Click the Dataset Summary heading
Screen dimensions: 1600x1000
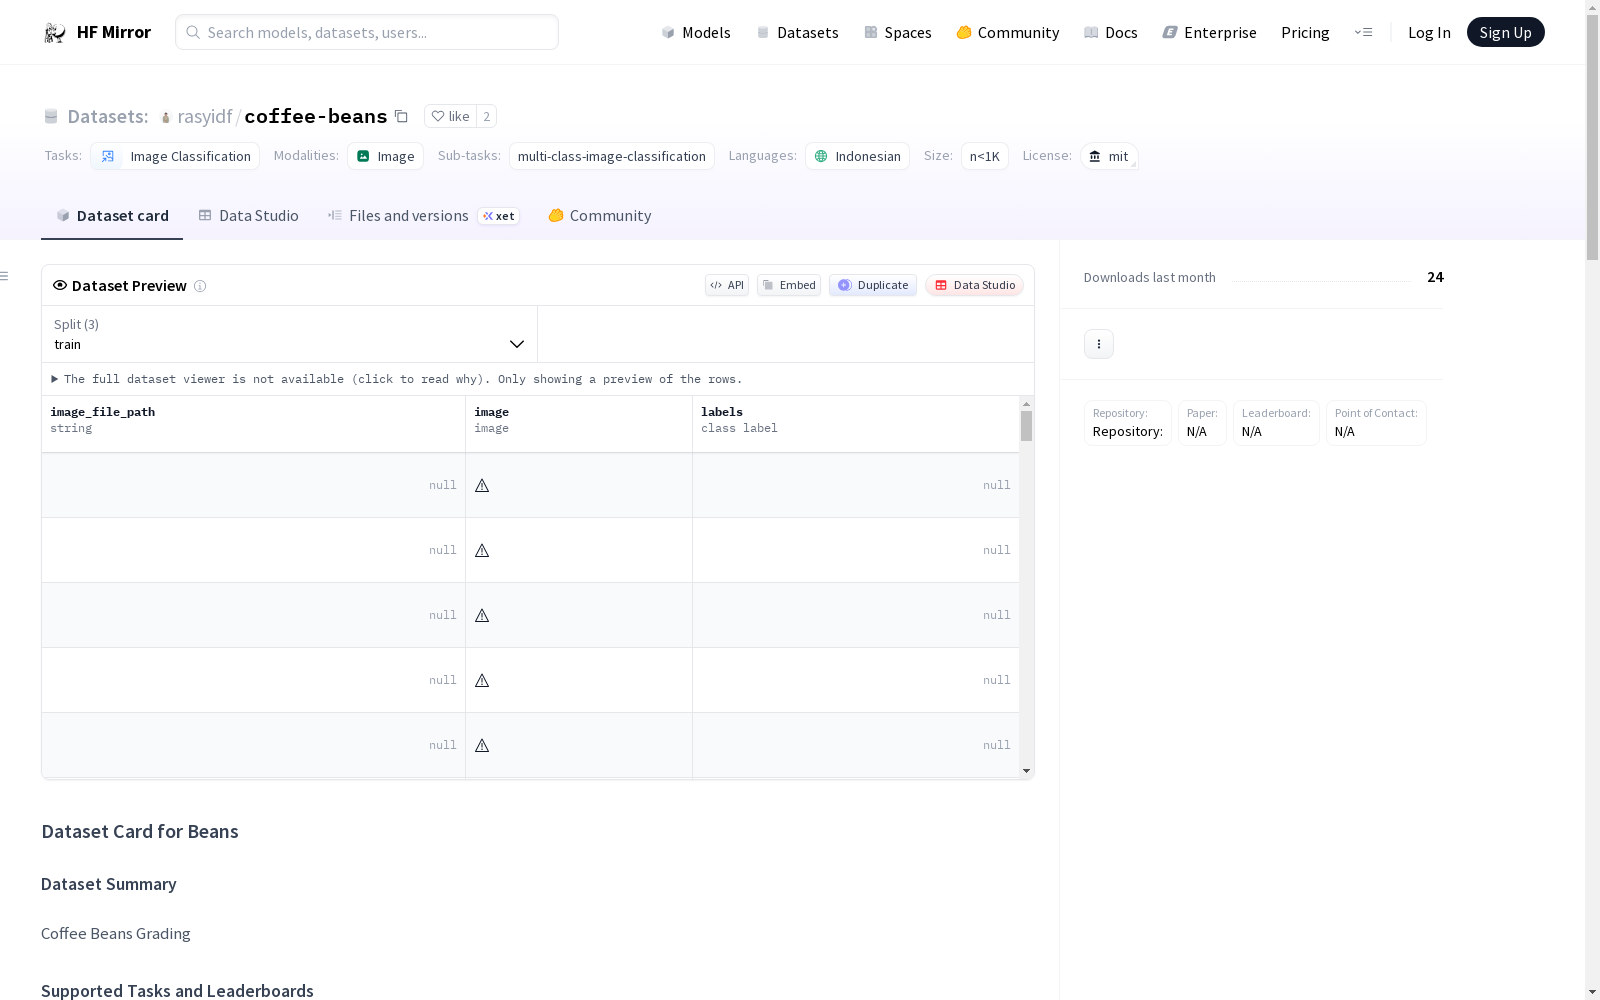click(x=109, y=884)
